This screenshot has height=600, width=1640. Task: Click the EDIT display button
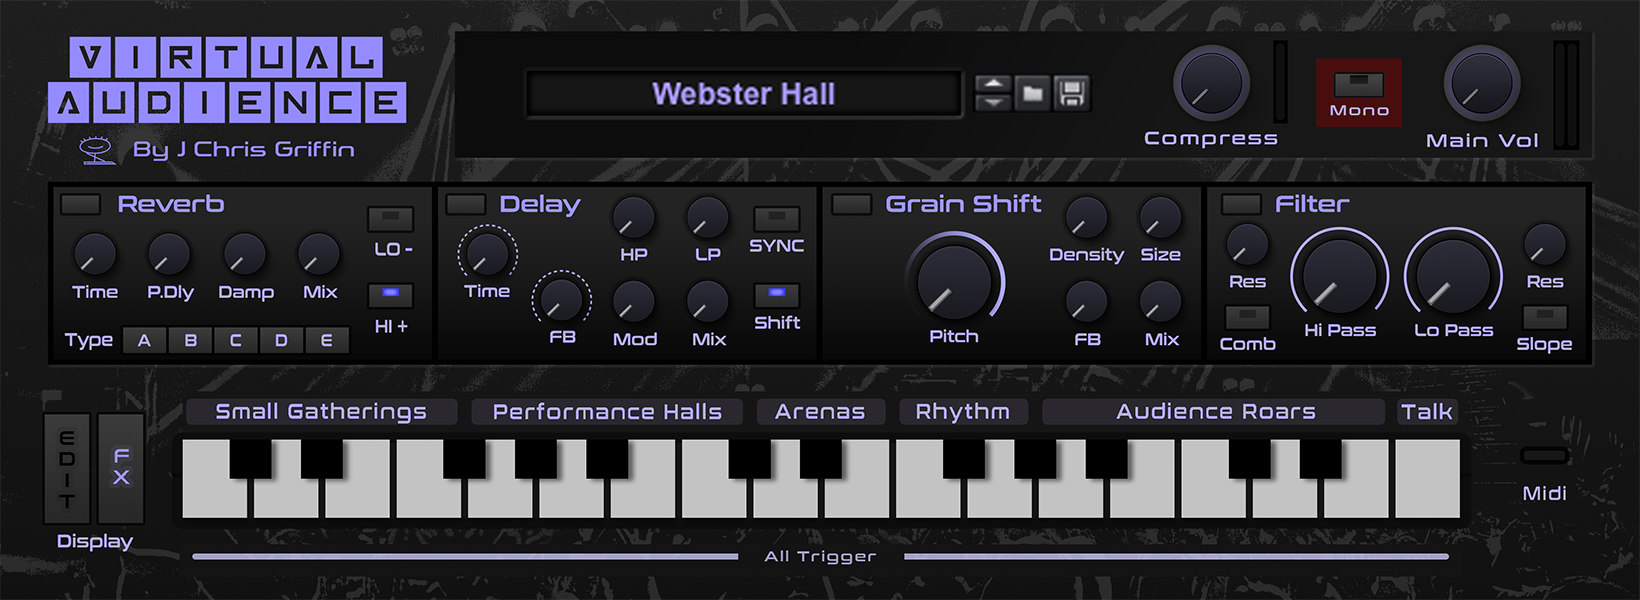[67, 467]
